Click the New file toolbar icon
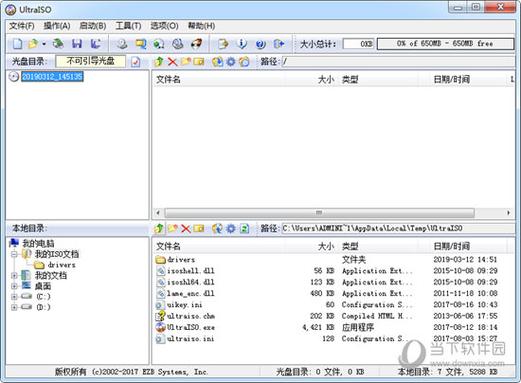 point(17,44)
